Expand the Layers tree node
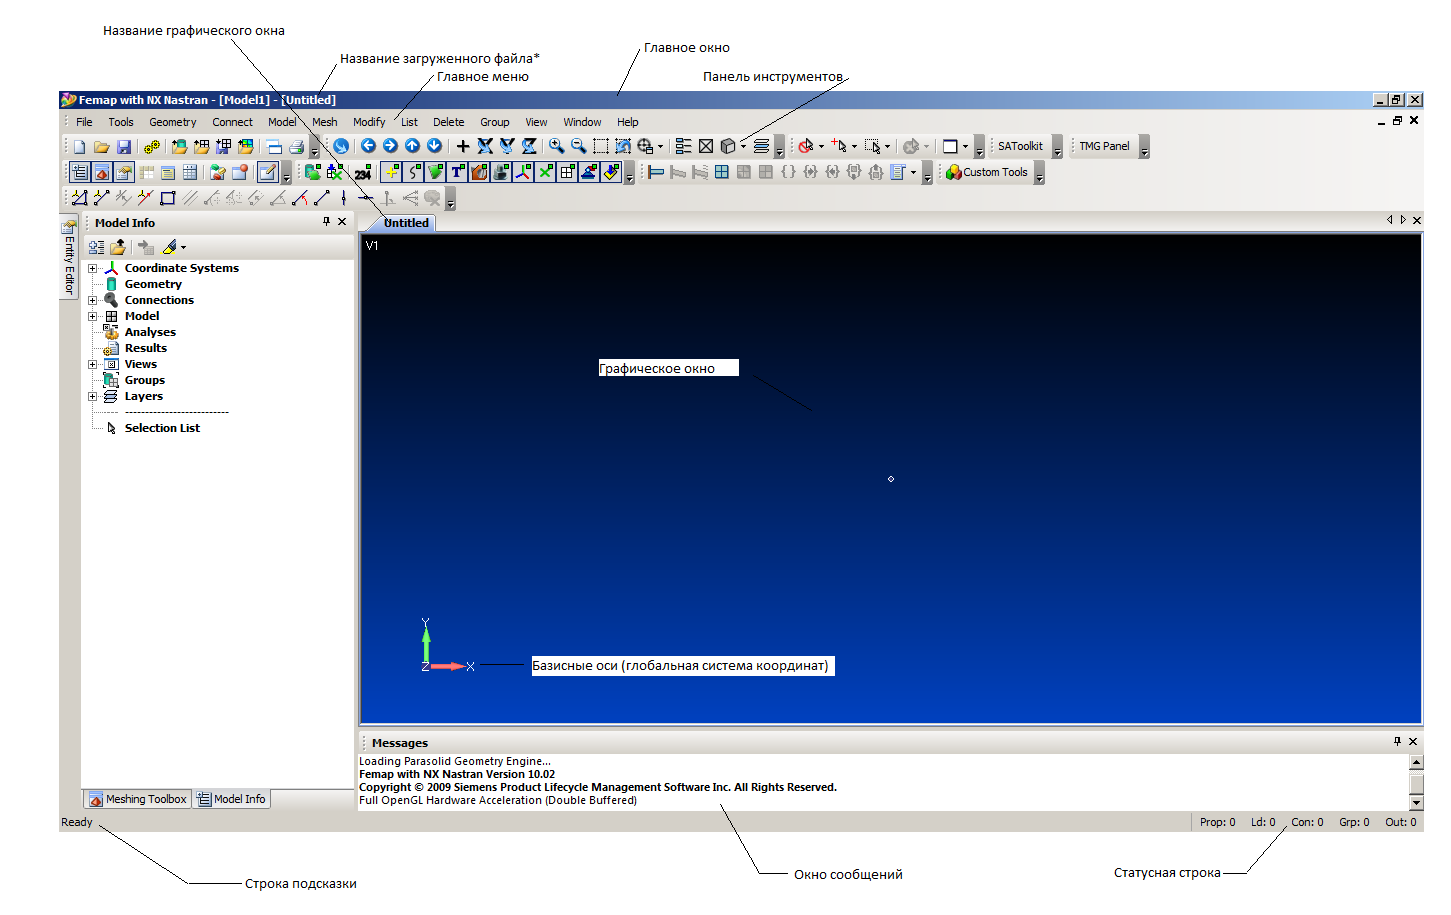The image size is (1451, 915). [93, 396]
